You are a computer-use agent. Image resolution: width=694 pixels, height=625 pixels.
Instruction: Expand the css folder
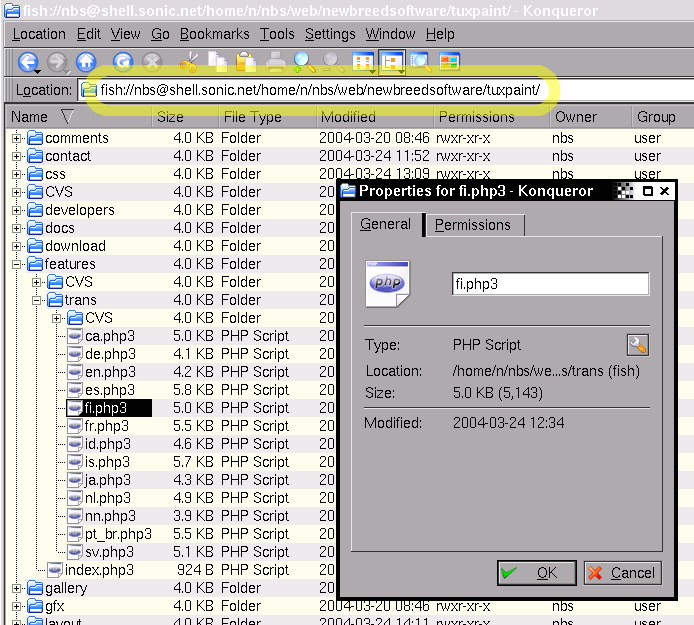click(16, 174)
